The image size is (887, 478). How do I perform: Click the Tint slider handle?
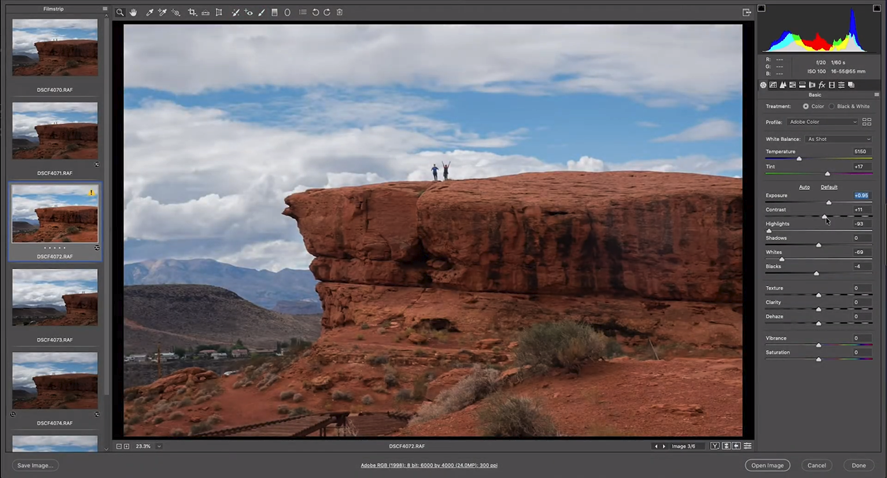828,174
